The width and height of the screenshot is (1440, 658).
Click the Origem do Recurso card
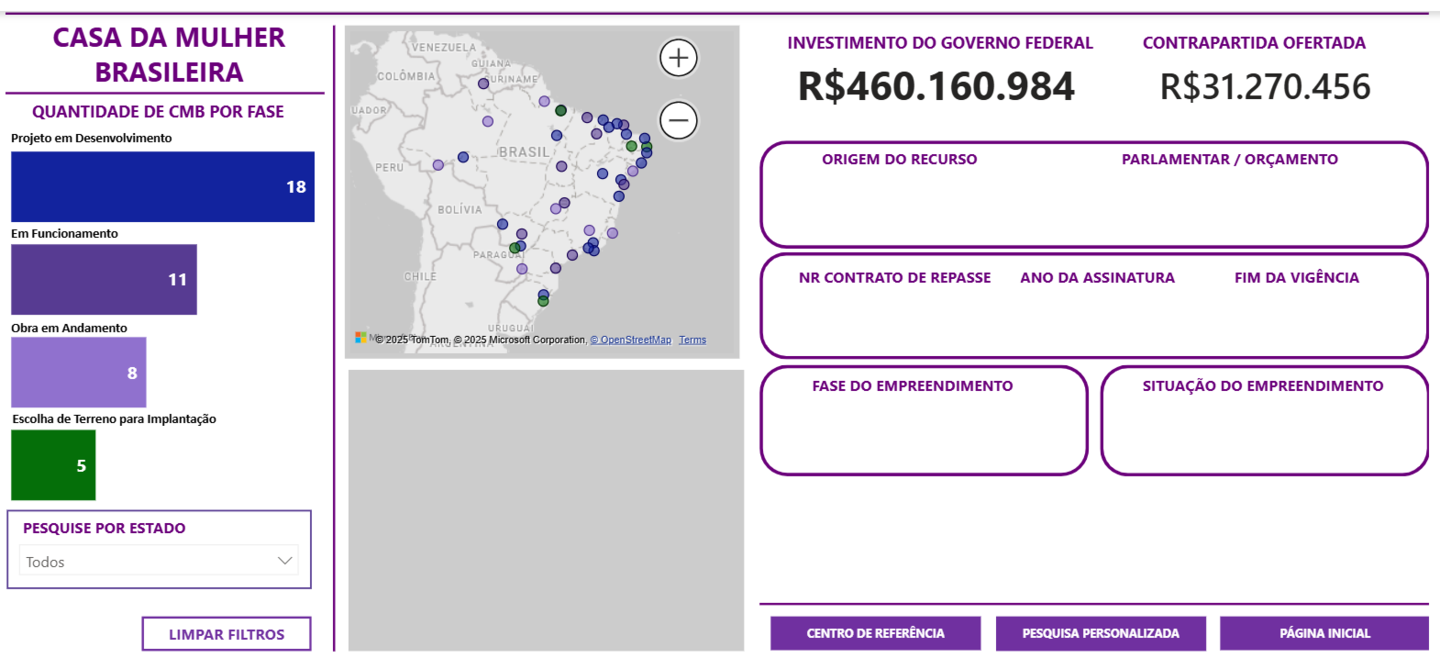coord(900,195)
